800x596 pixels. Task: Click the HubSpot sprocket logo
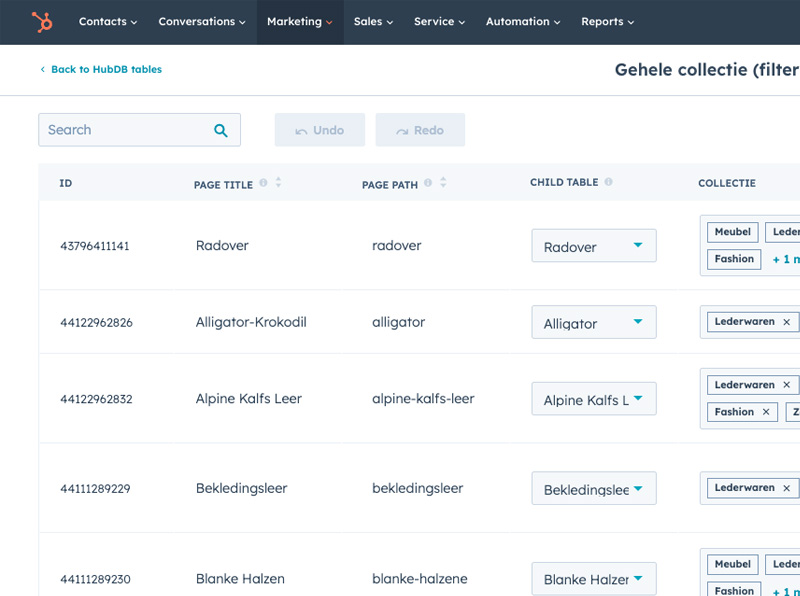point(42,21)
